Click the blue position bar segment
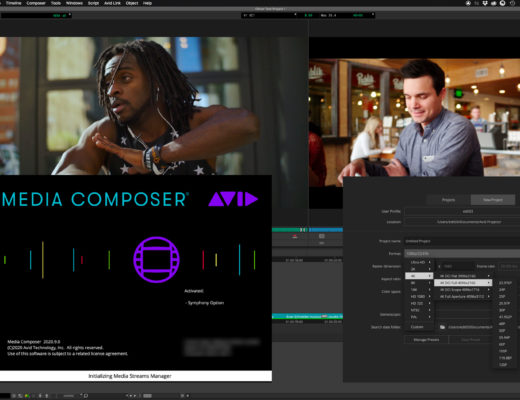The image size is (520, 400). (x=326, y=230)
